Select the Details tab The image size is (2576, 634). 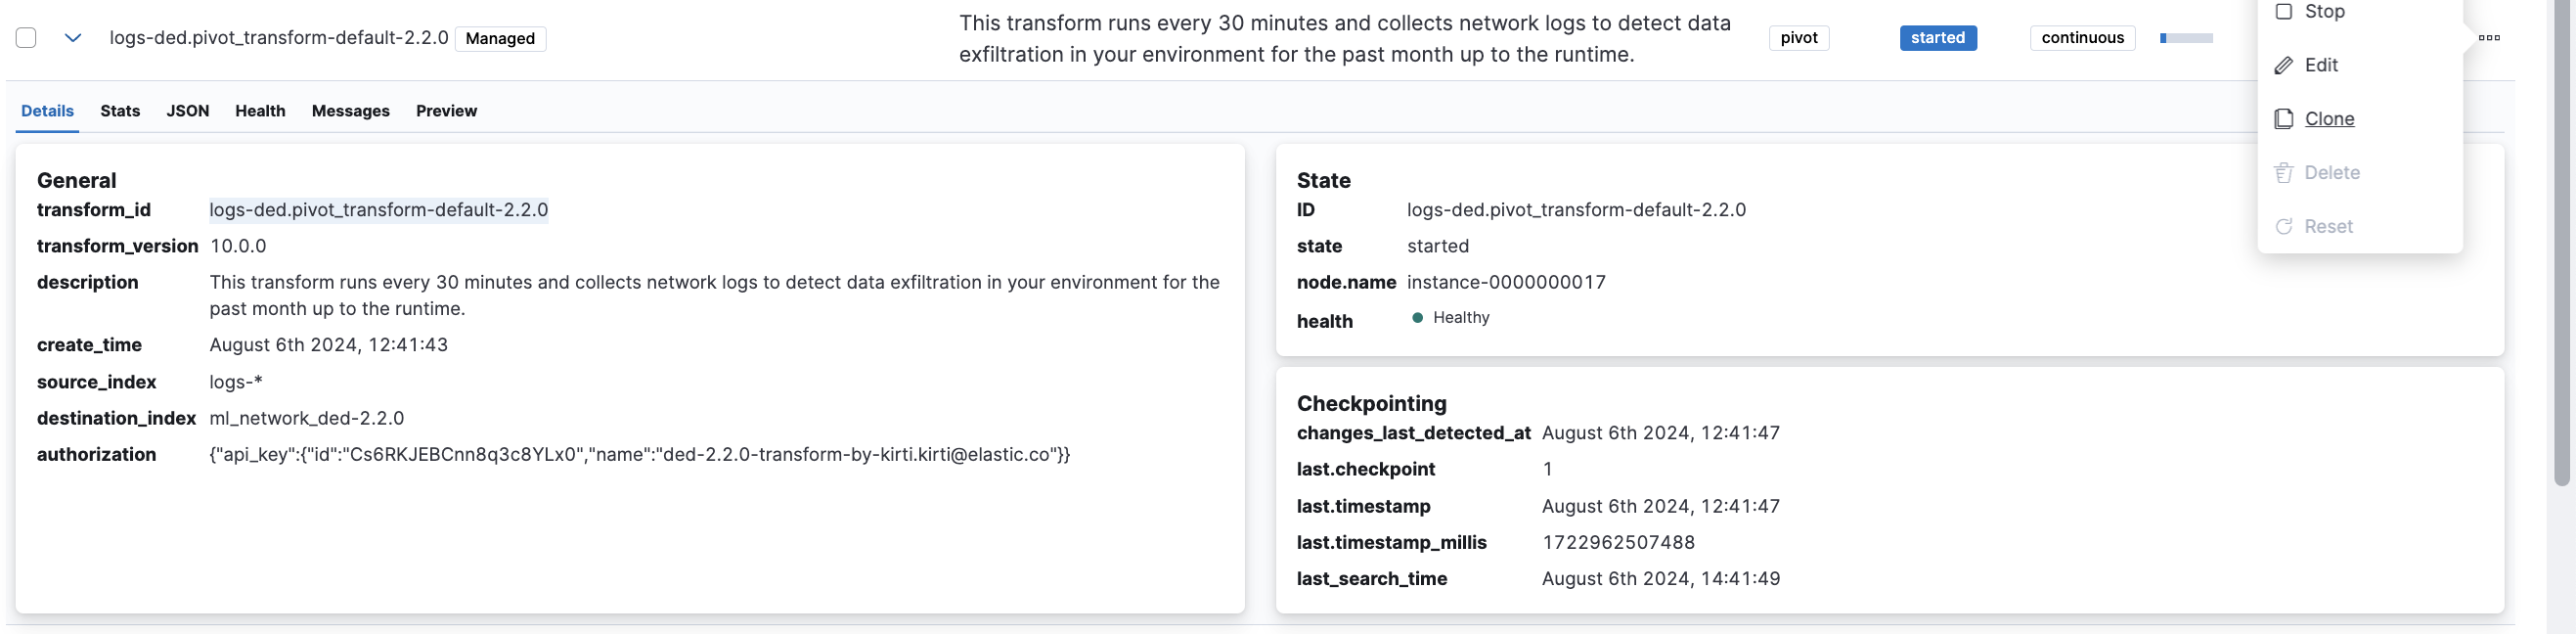coord(47,111)
